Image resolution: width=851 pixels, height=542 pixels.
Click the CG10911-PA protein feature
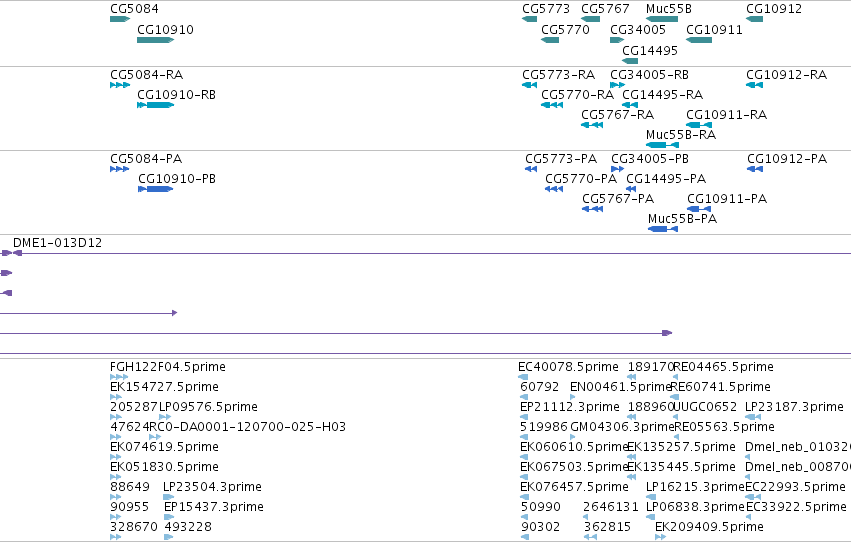pos(699,209)
